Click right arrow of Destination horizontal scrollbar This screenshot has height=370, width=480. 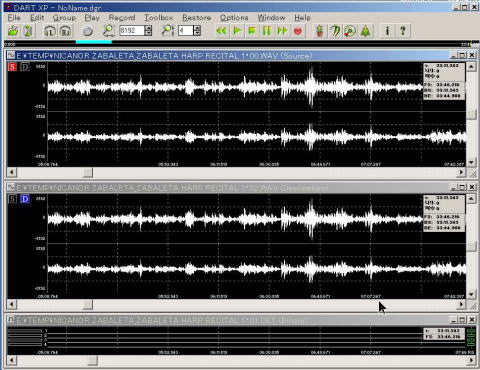tap(461, 304)
